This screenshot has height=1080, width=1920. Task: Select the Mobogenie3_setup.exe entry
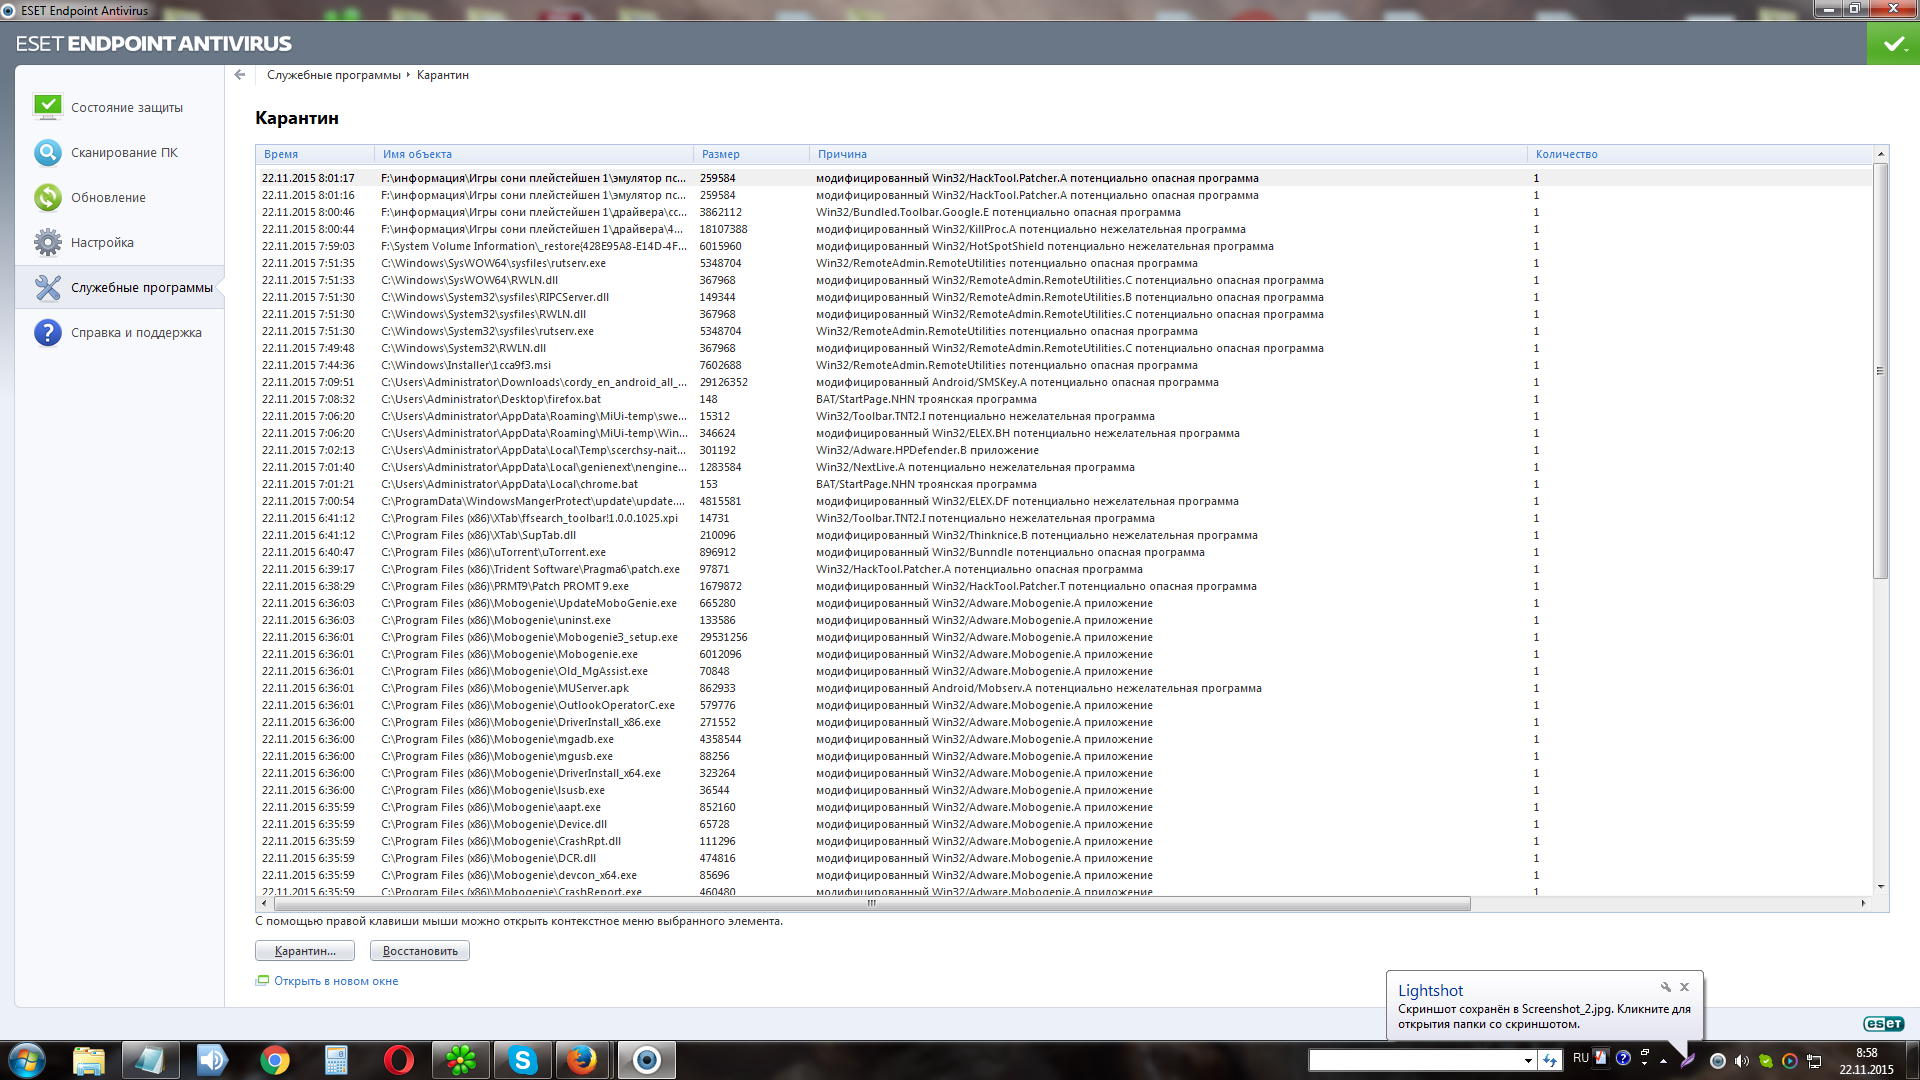tap(1064, 637)
